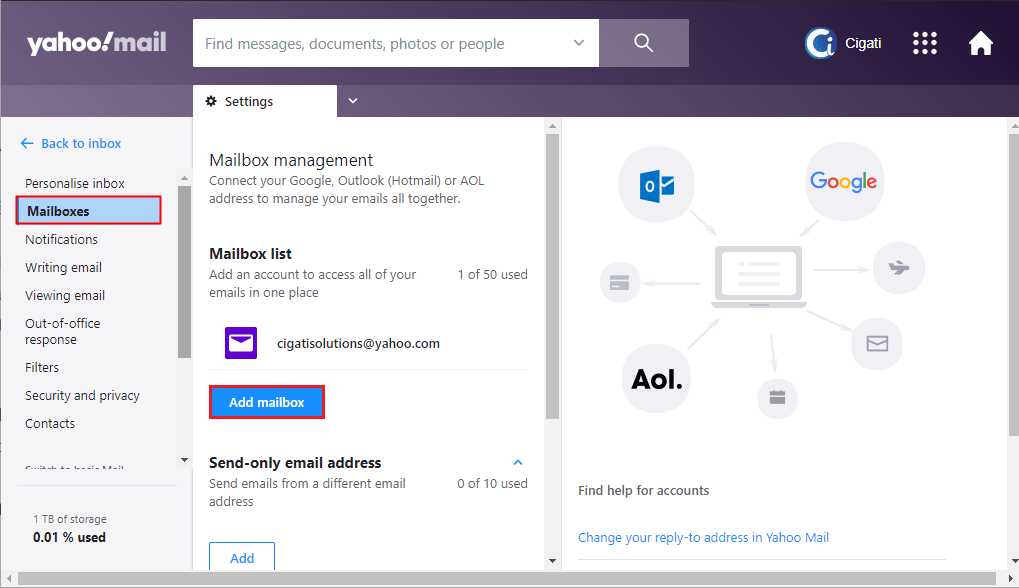Click the middle panel scrollbar thumb
This screenshot has height=588, width=1019.
point(552,276)
